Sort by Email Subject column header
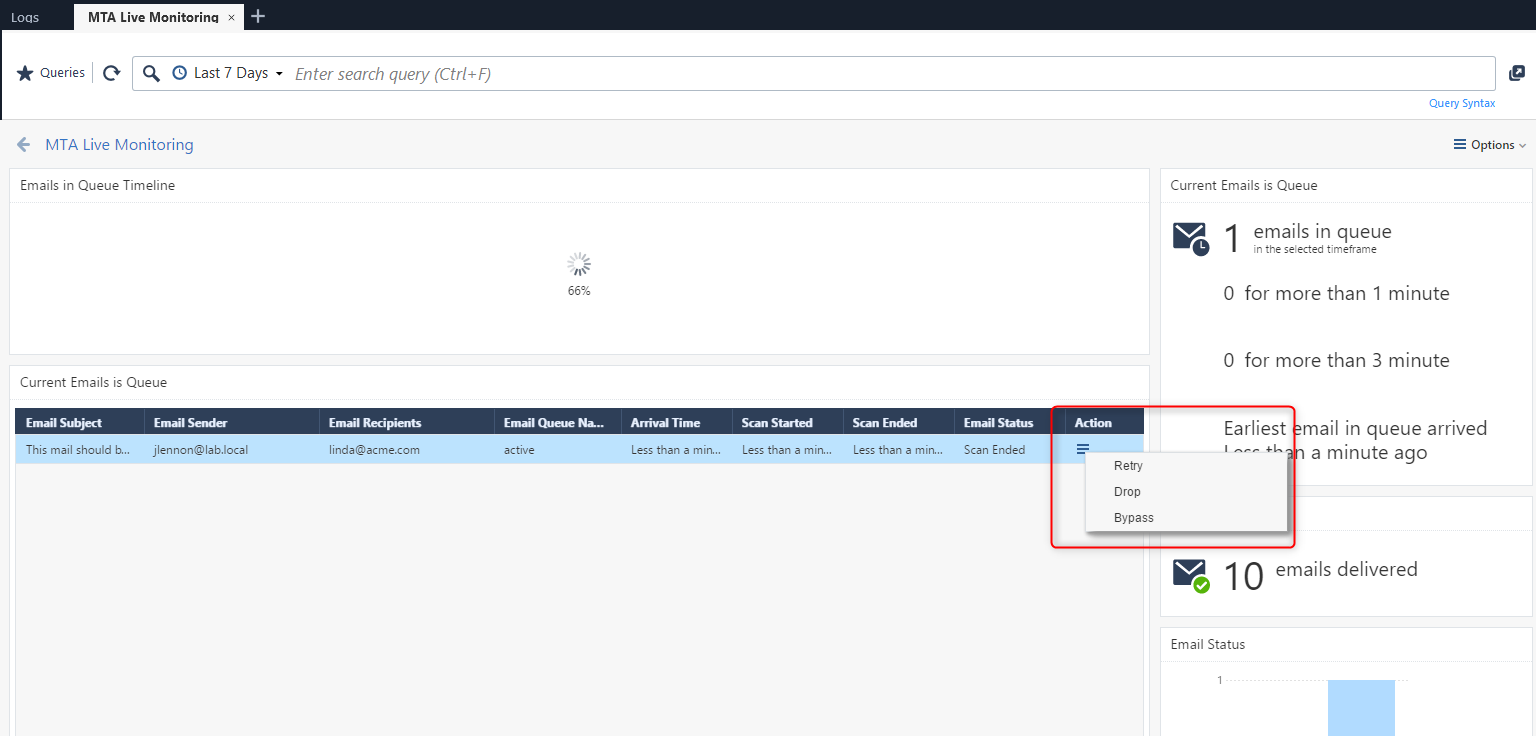The image size is (1536, 736). pos(80,422)
